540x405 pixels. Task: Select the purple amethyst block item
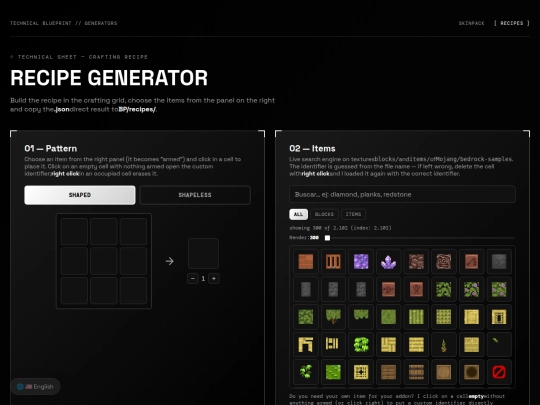(361, 261)
